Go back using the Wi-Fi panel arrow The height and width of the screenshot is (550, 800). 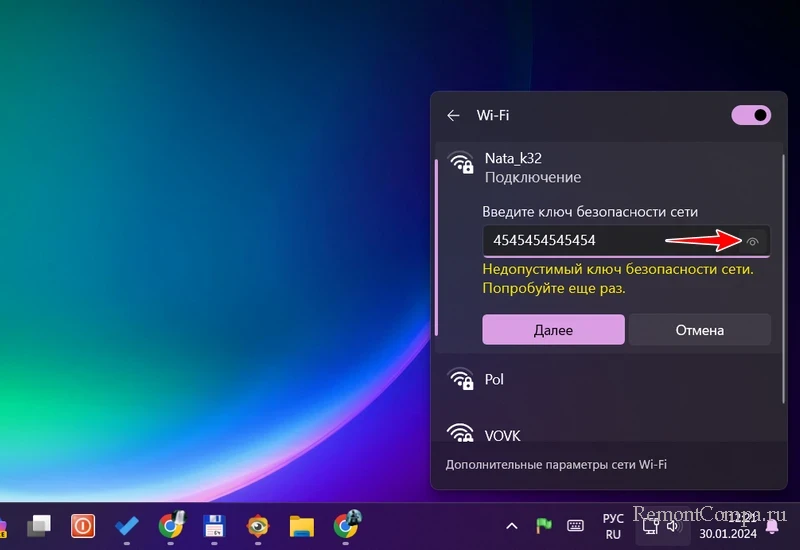coord(453,115)
